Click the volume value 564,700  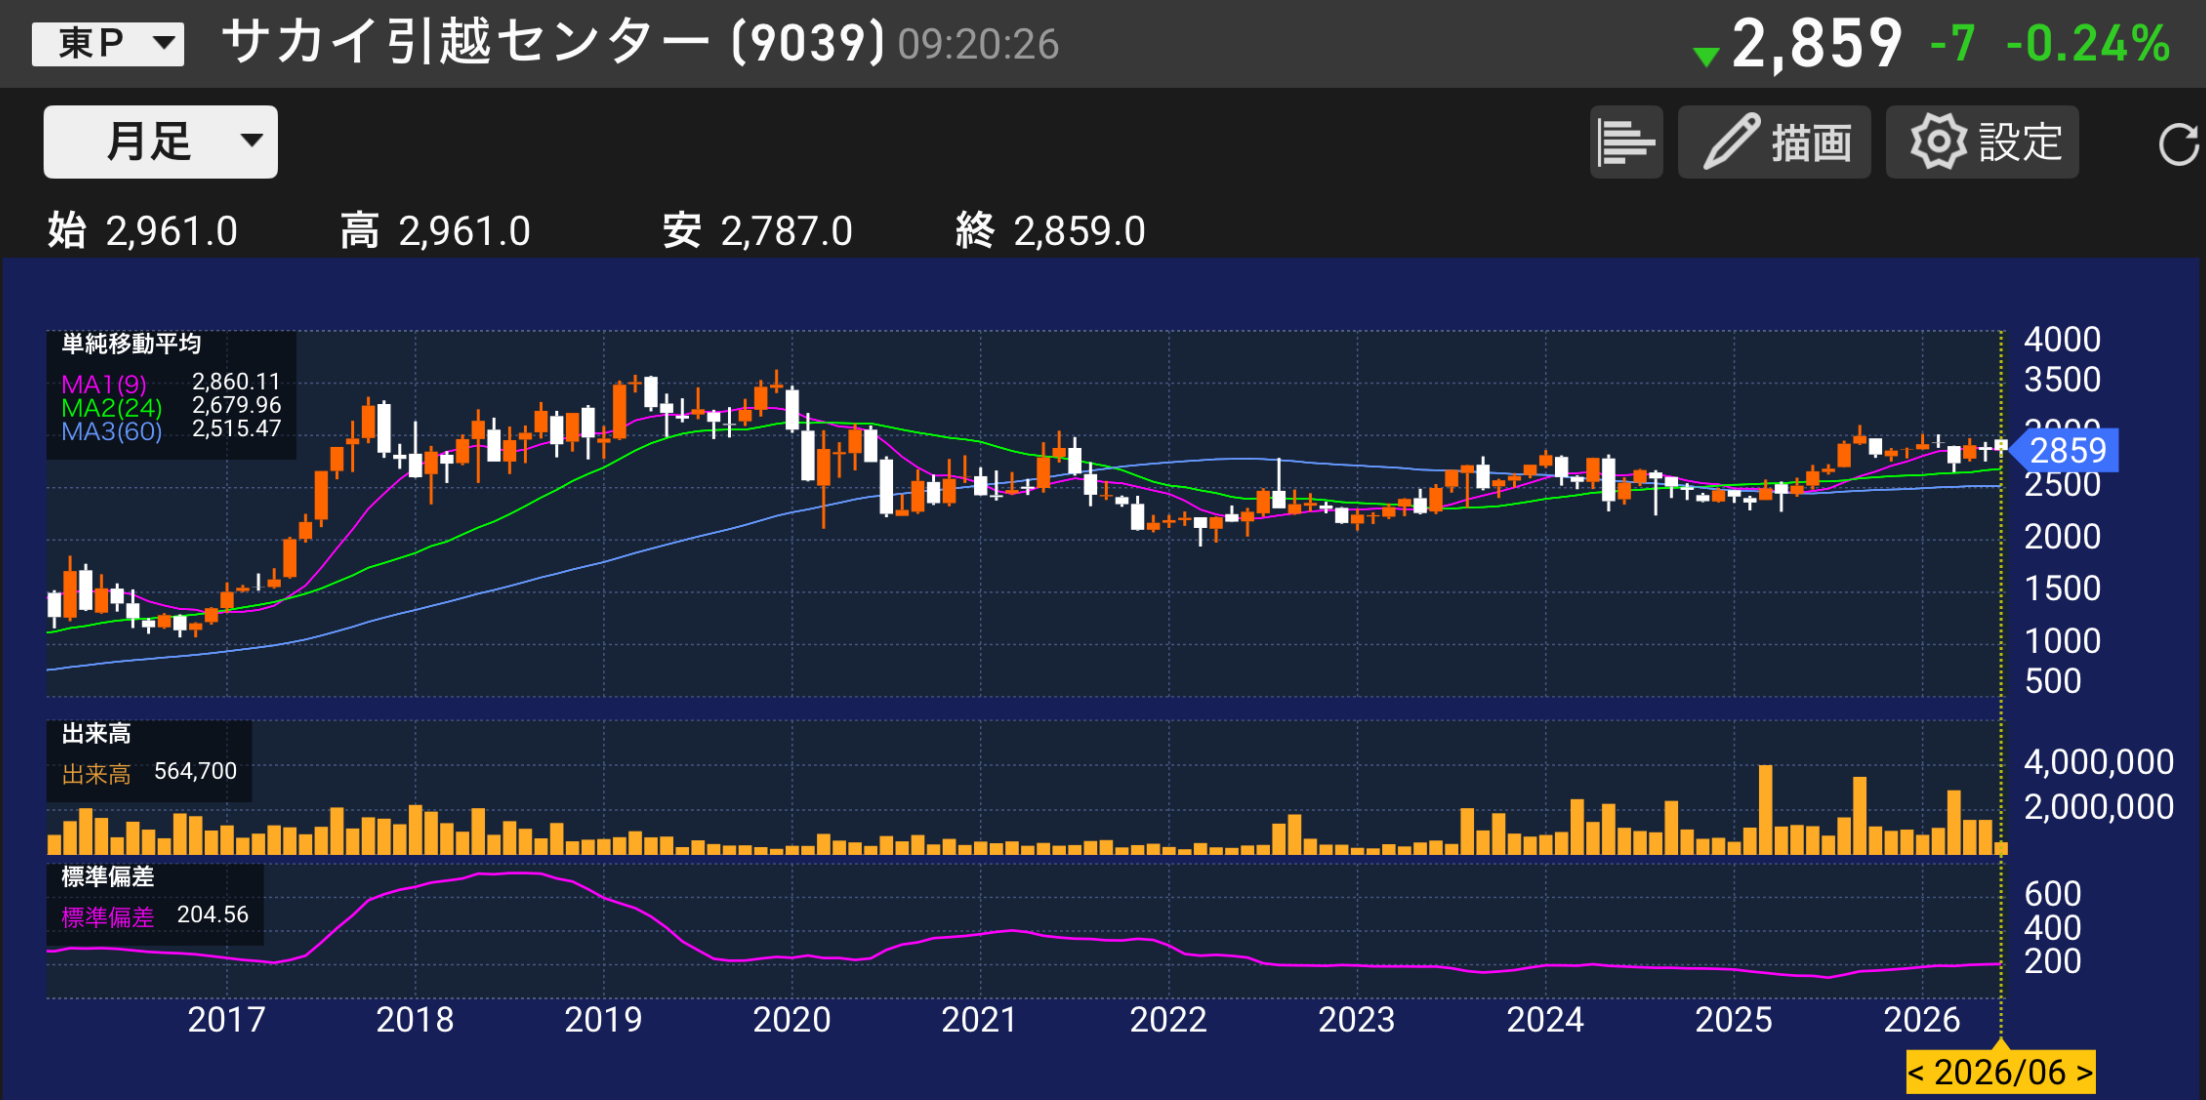coord(195,771)
